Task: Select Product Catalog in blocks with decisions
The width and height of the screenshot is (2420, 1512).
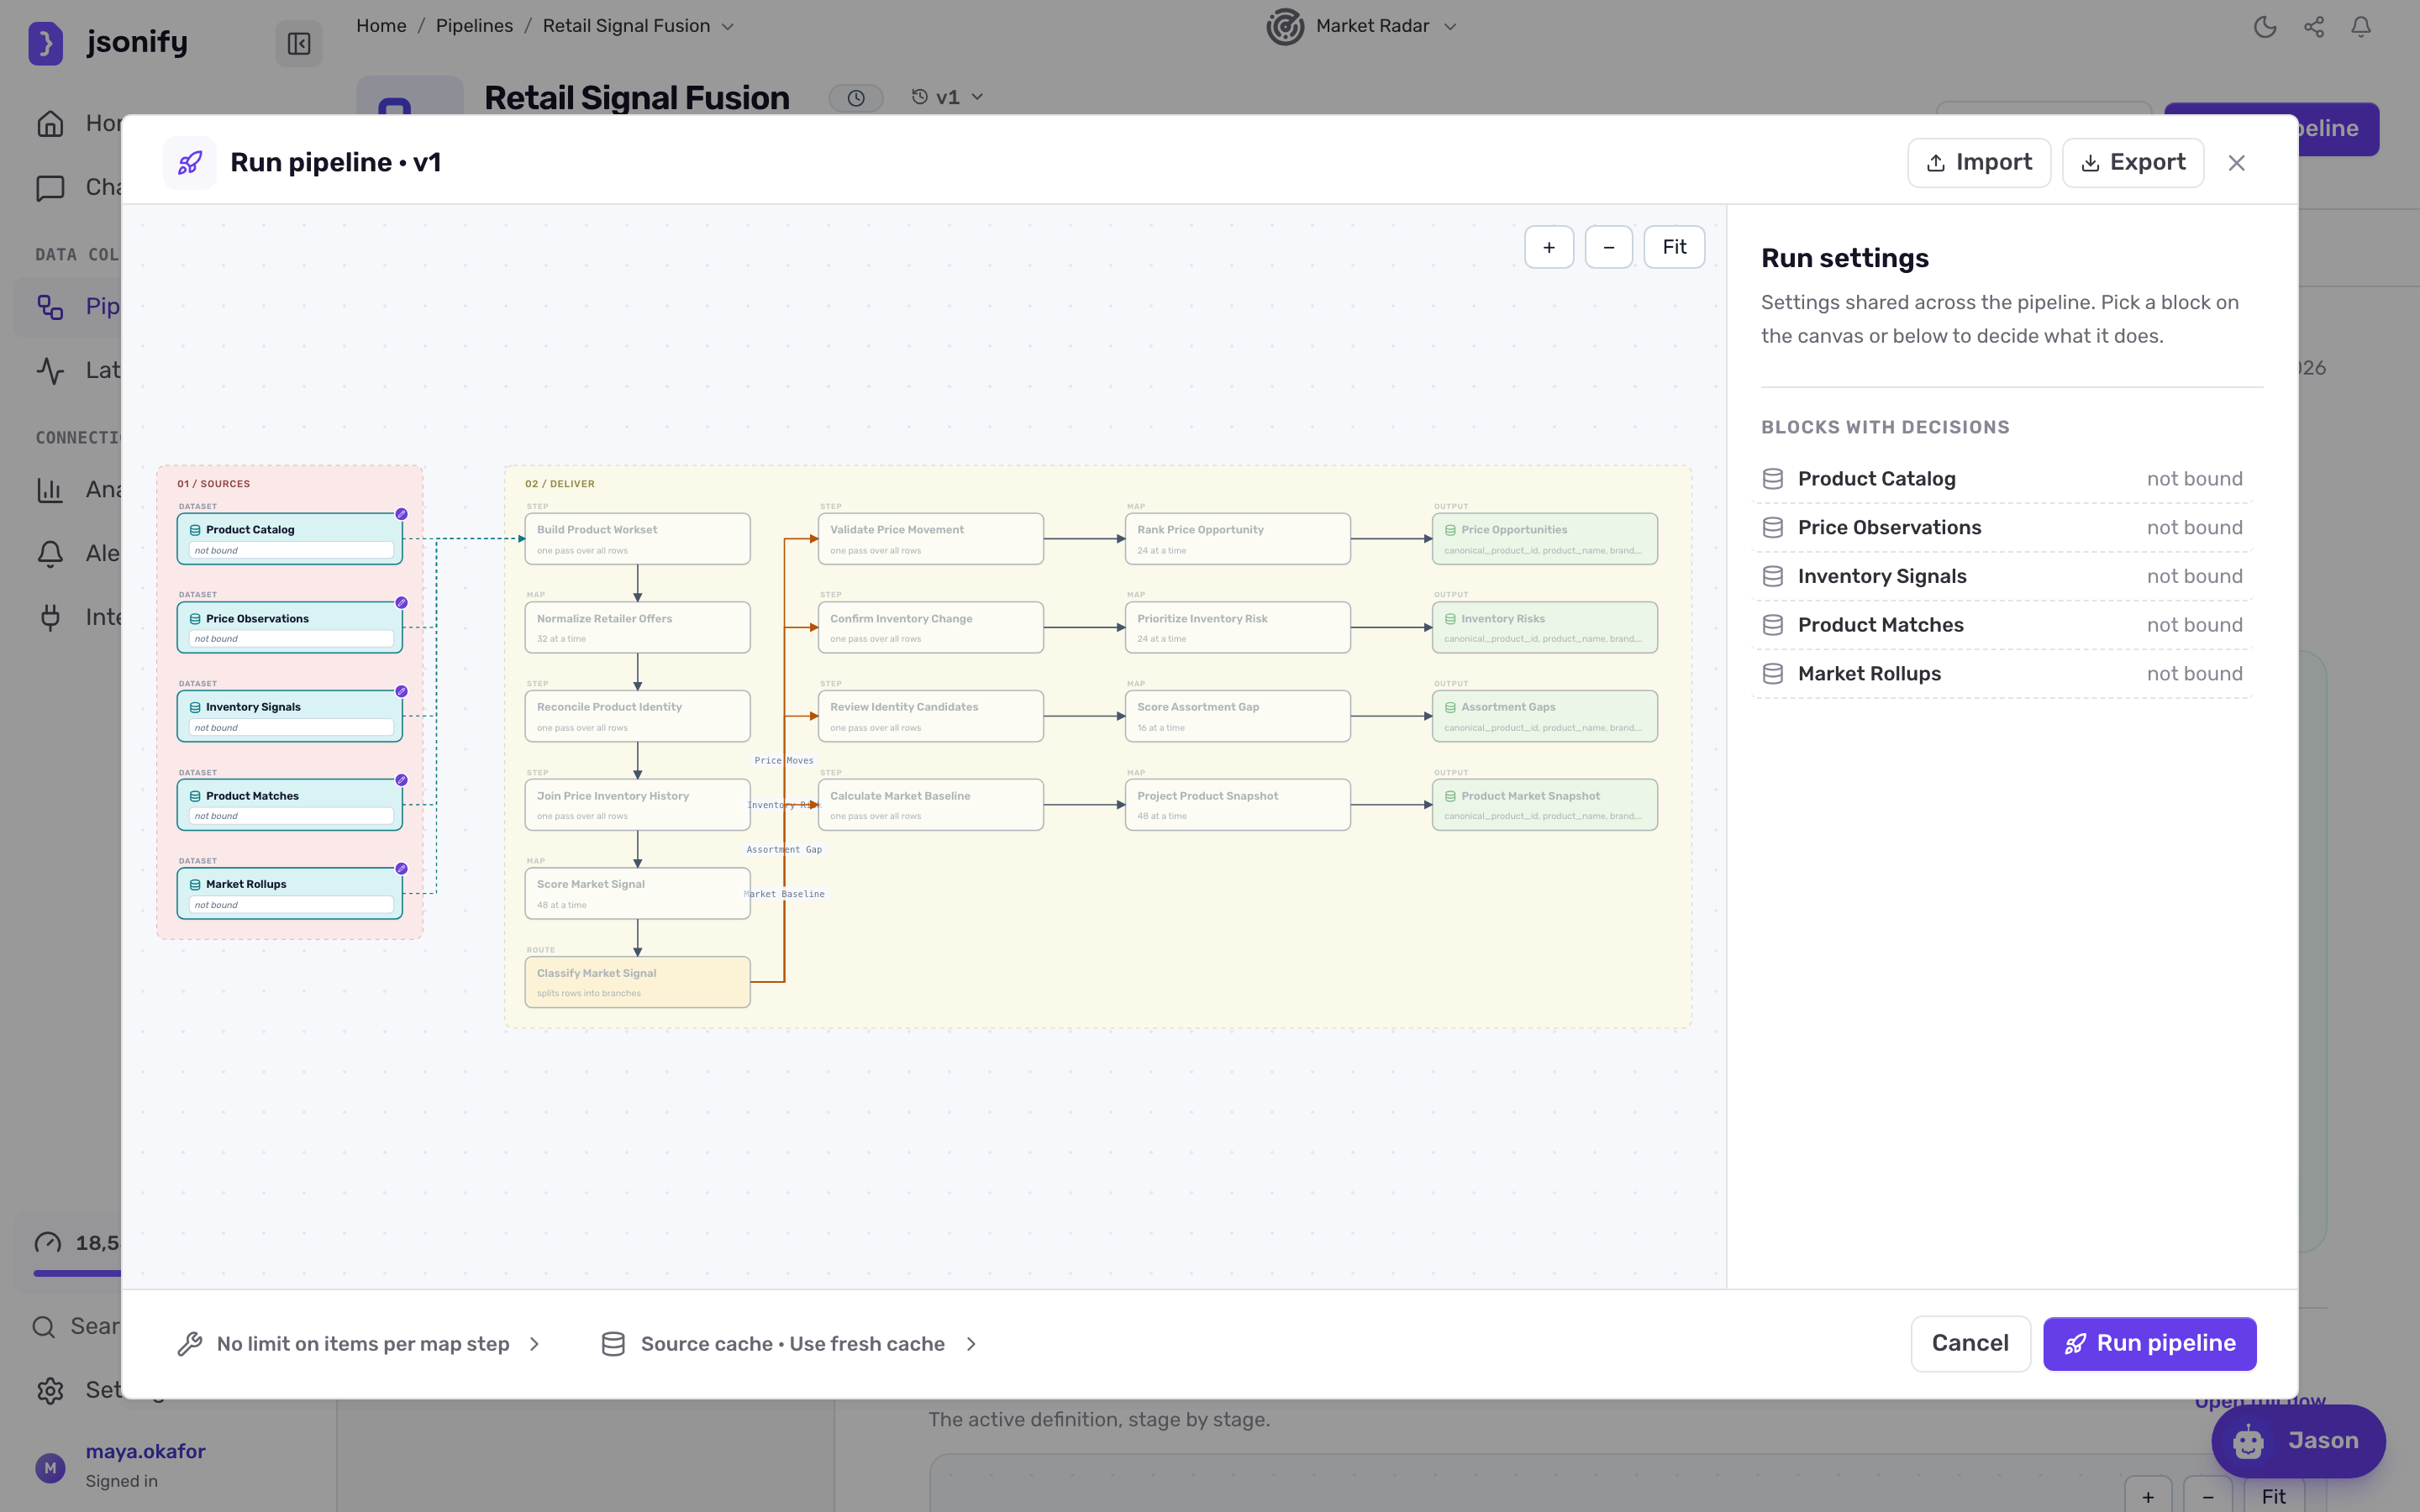Action: [x=2002, y=479]
